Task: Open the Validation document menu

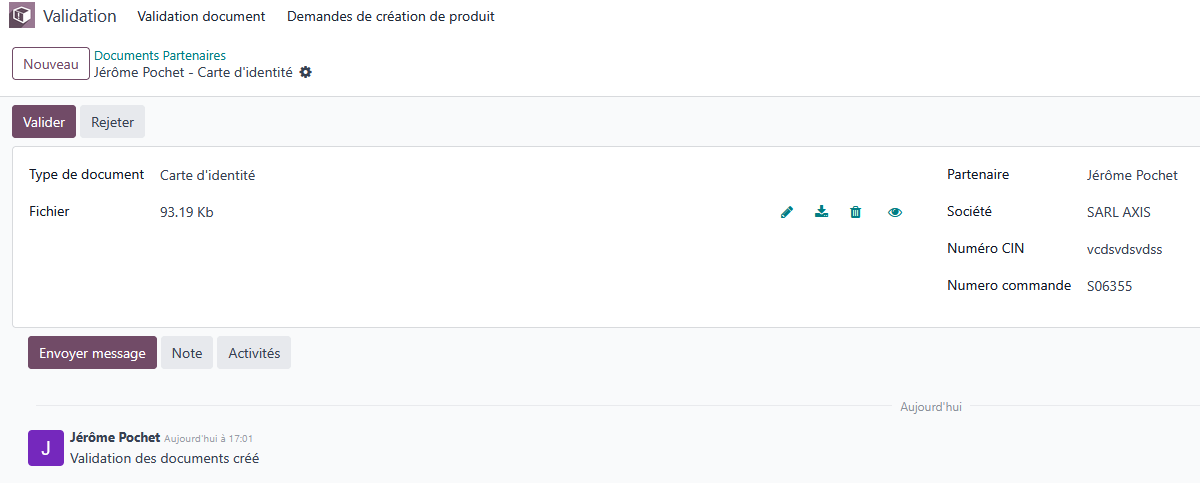Action: pyautogui.click(x=201, y=17)
